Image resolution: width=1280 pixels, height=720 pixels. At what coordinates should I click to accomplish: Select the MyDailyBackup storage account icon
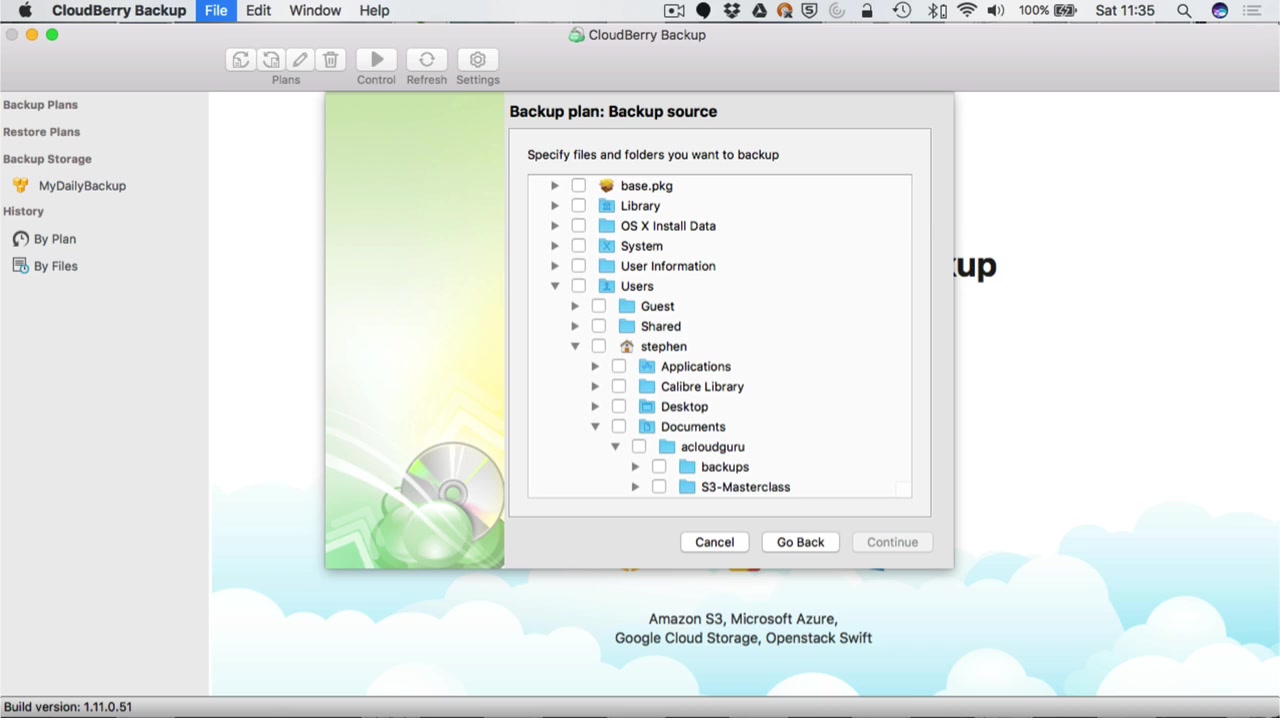[x=21, y=186]
